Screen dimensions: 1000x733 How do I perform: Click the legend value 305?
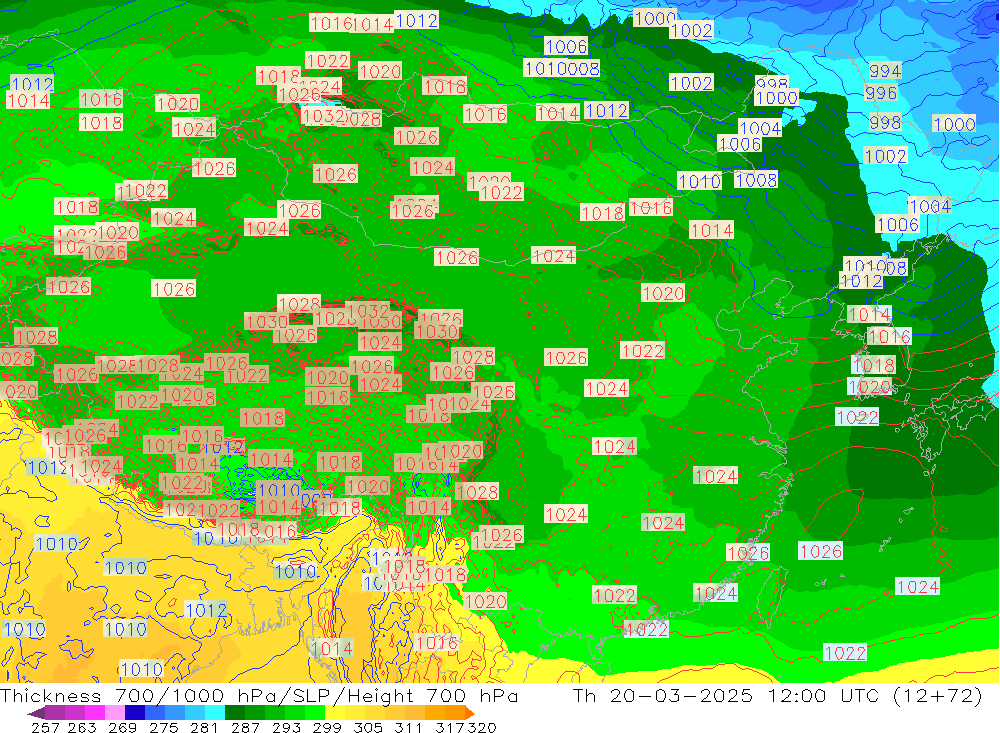click(x=368, y=727)
